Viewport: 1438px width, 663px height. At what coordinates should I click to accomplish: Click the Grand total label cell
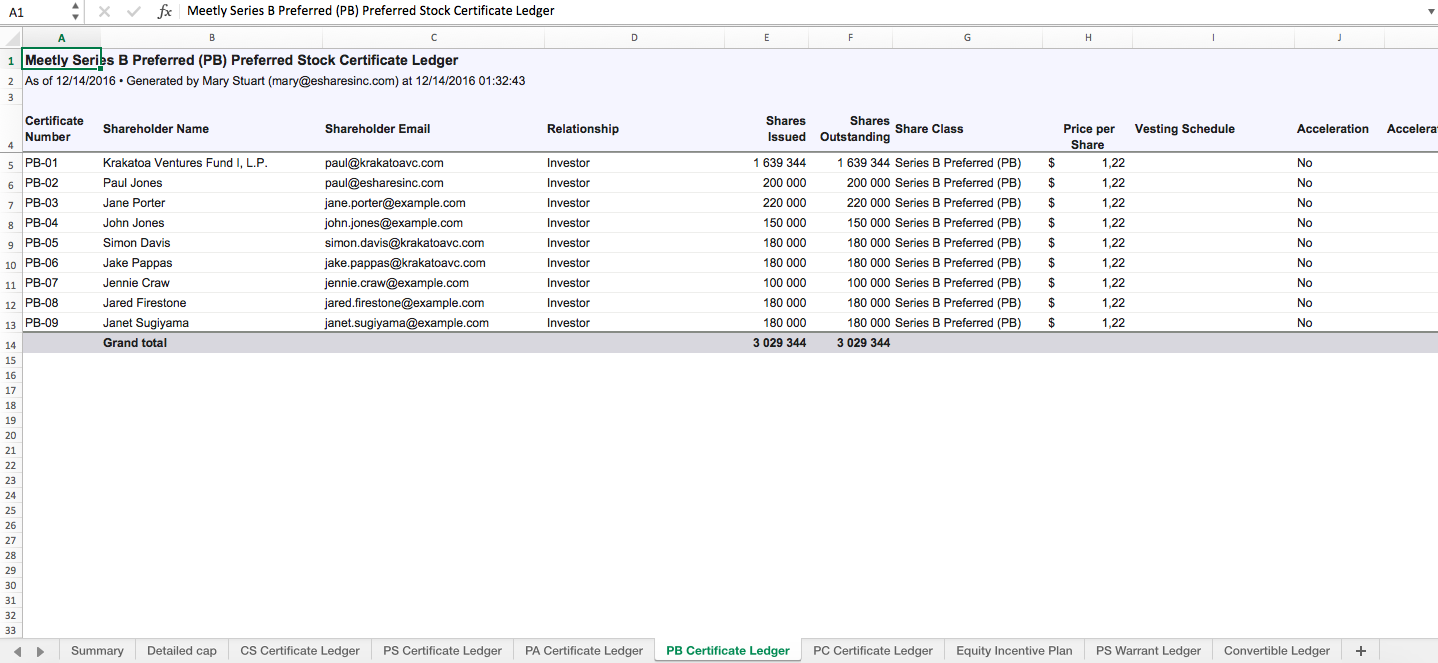(x=211, y=343)
